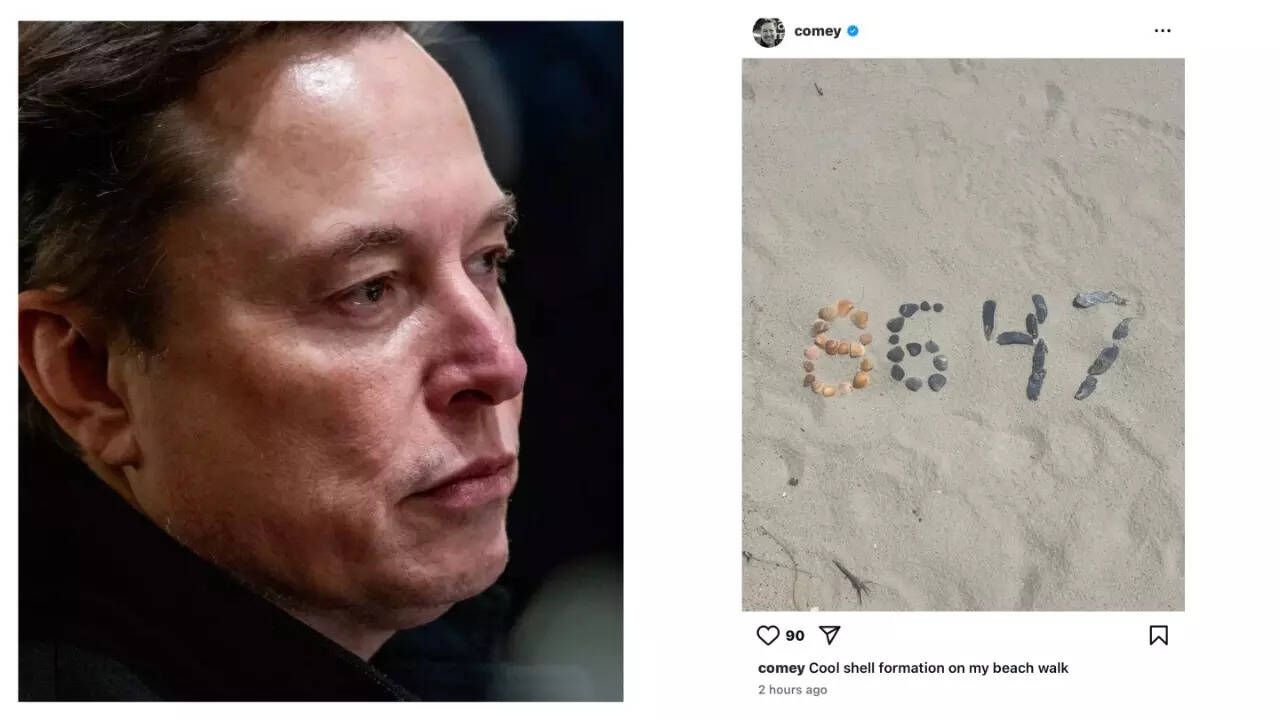Image resolution: width=1280 pixels, height=720 pixels.
Task: Open the three-dot more options menu
Action: tap(1162, 31)
